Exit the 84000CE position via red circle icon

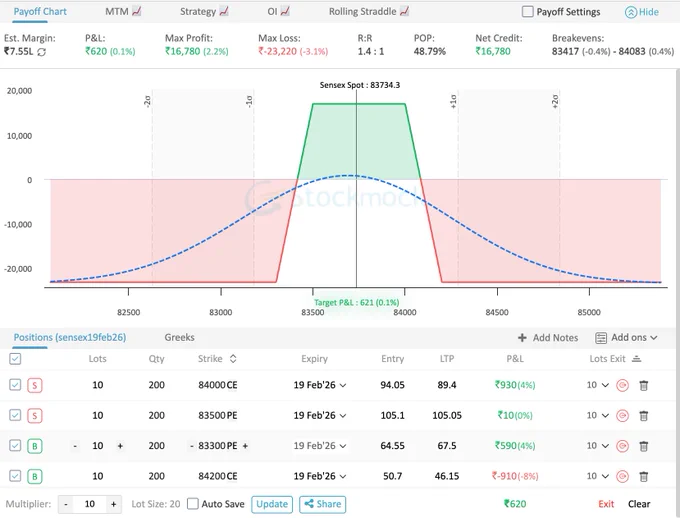pos(622,385)
